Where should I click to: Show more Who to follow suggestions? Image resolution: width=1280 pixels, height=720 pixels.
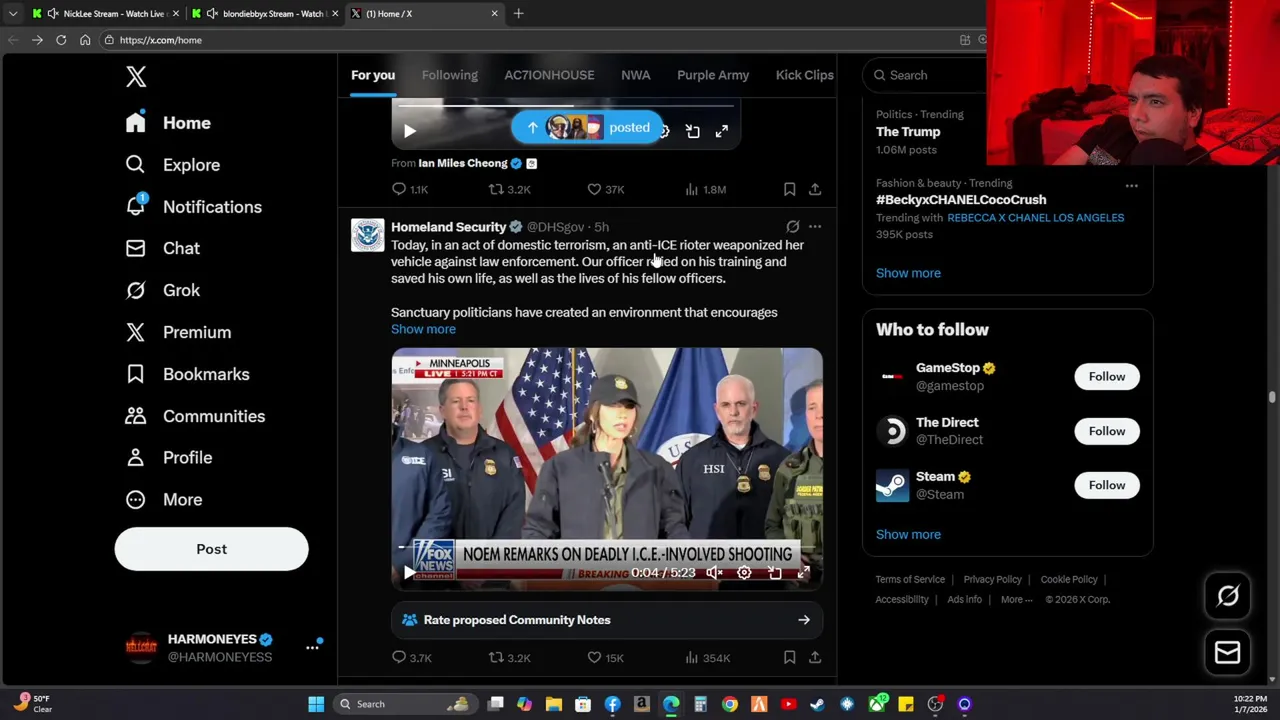(x=908, y=534)
